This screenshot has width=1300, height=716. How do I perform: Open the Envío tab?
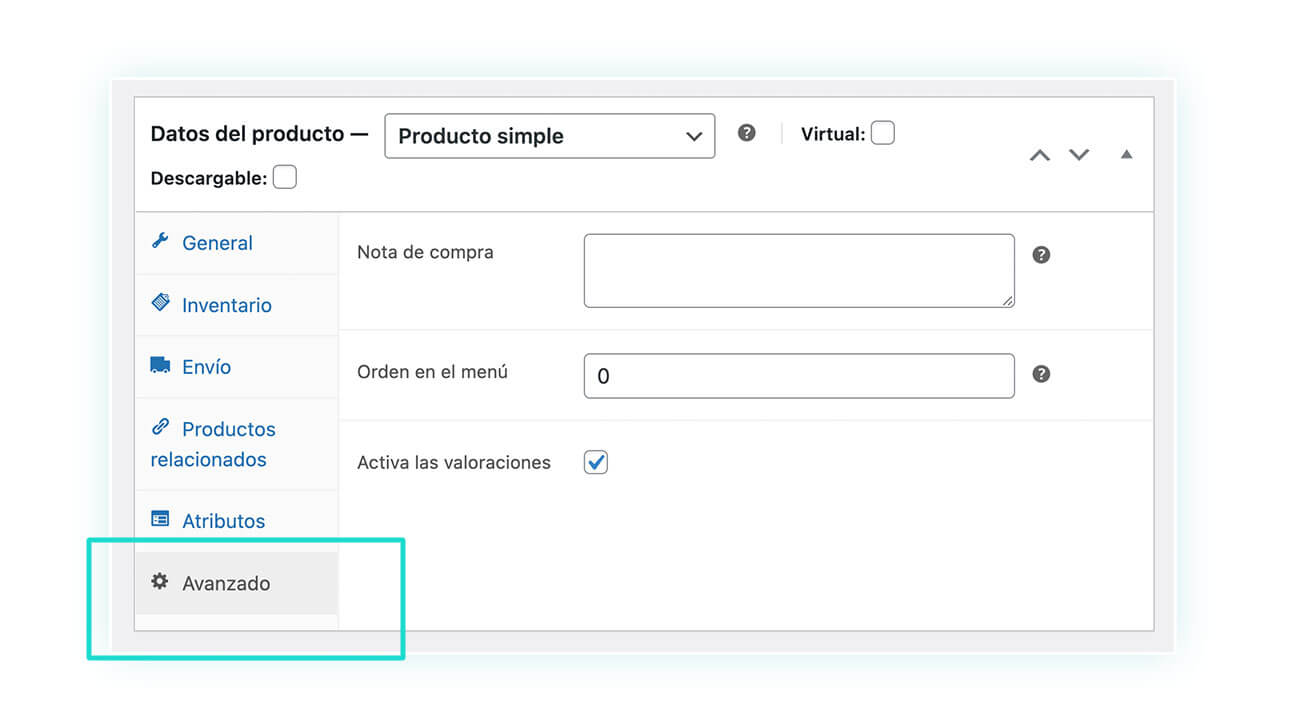[237, 367]
